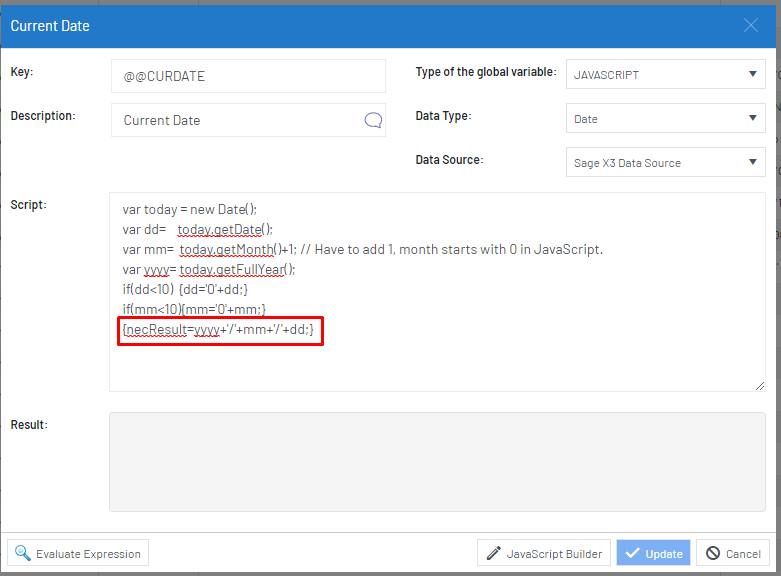The width and height of the screenshot is (781, 576).
Task: Click the prohibited circle icon beside Cancel
Action: coord(713,553)
